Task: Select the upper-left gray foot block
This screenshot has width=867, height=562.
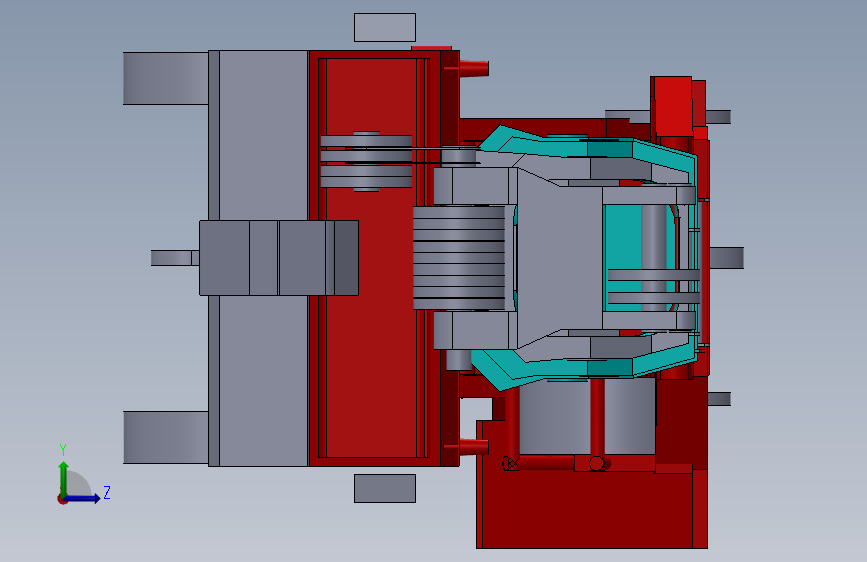Action: [x=166, y=78]
